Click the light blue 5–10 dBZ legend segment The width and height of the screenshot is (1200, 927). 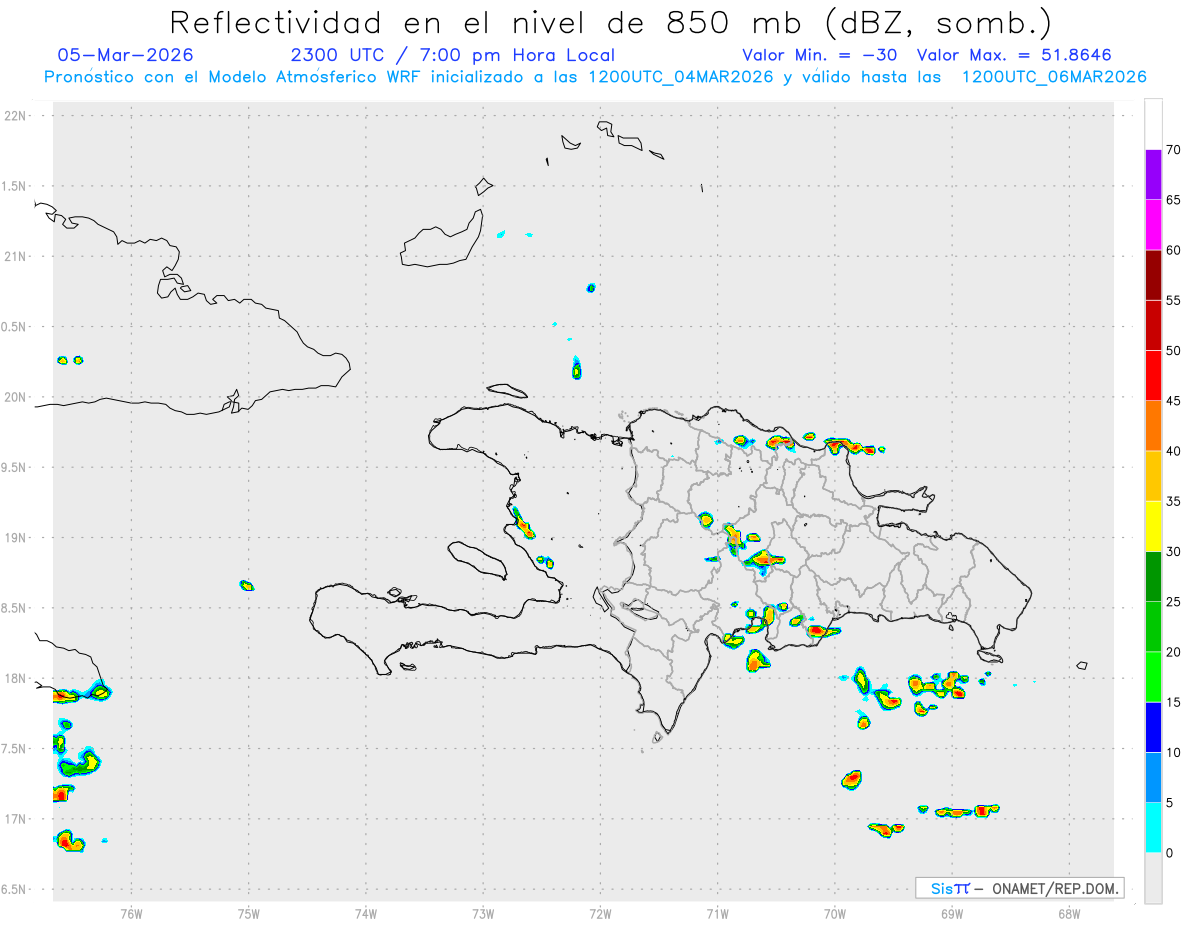tap(1153, 777)
